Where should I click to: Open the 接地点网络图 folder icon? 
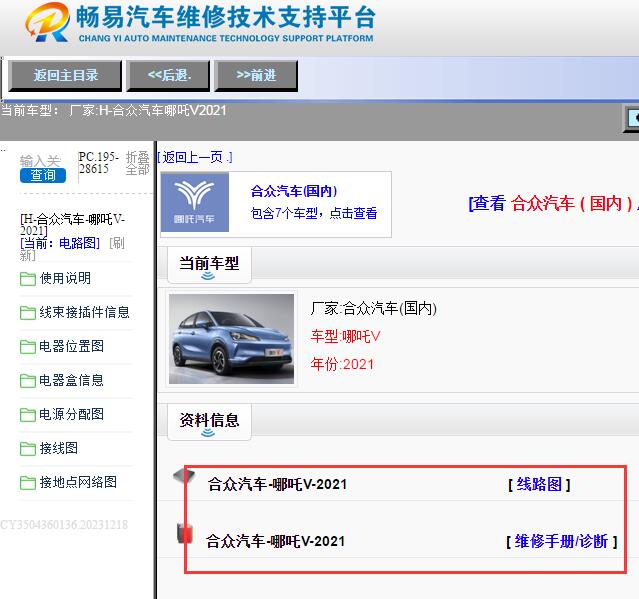pos(28,483)
